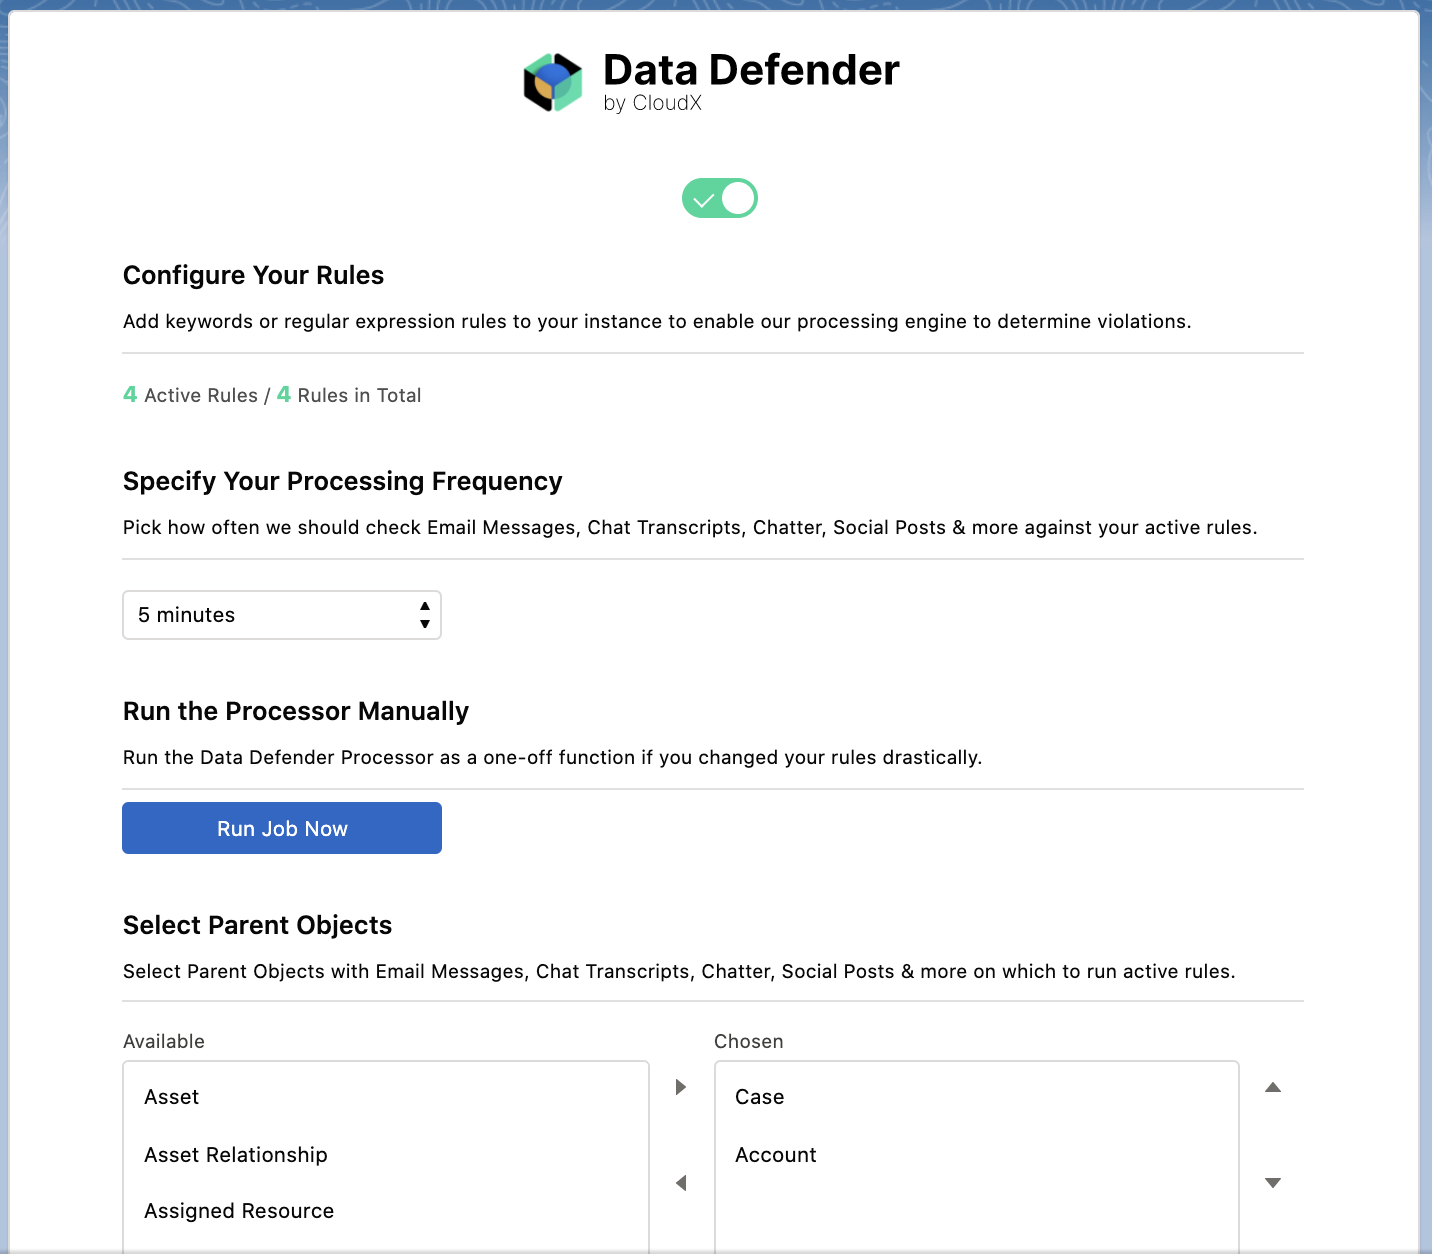1432x1254 pixels.
Task: Move chosen item down with down arrow
Action: (x=1273, y=1183)
